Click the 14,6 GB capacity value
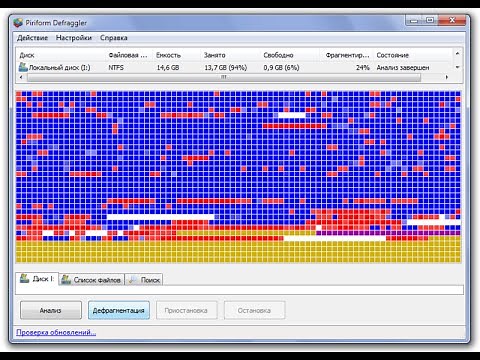The width and height of the screenshot is (480, 360). click(168, 68)
